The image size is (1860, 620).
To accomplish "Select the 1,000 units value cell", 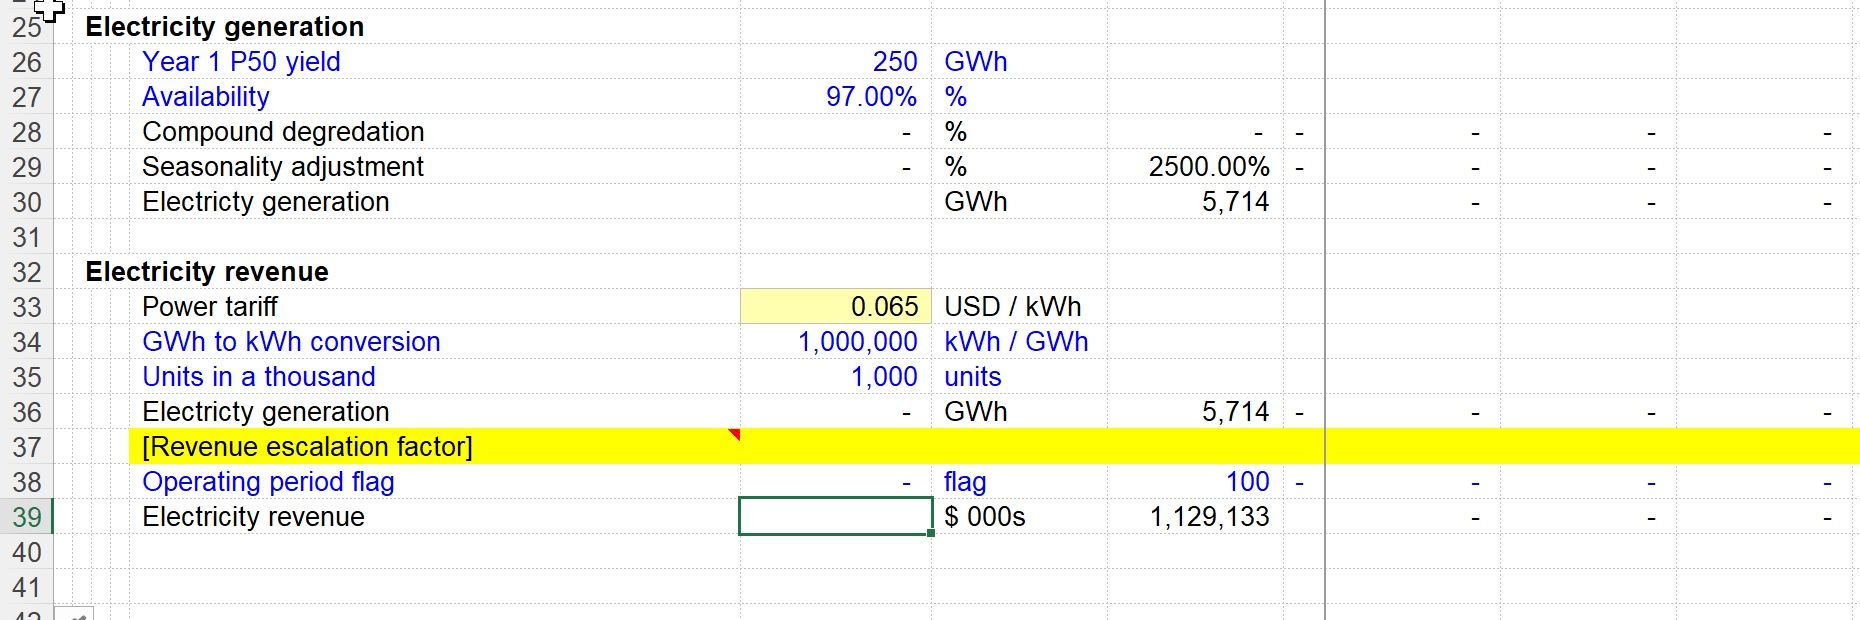I will pyautogui.click(x=884, y=377).
